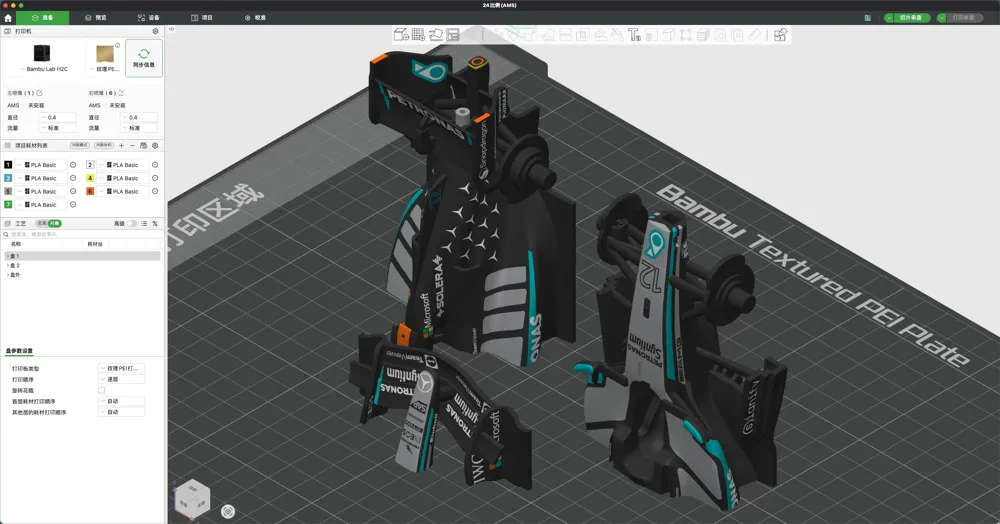Open the print plate mode dropdown arrow
The width and height of the screenshot is (1000, 524).
[942, 18]
